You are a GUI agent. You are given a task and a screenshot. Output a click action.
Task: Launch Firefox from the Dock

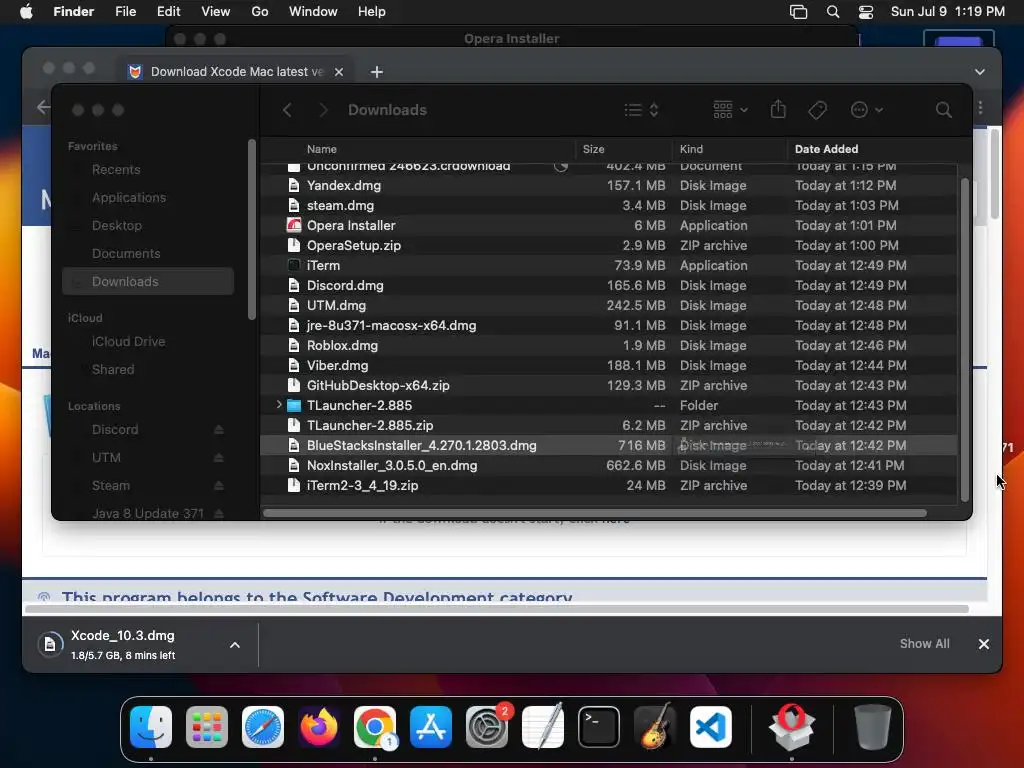click(319, 727)
